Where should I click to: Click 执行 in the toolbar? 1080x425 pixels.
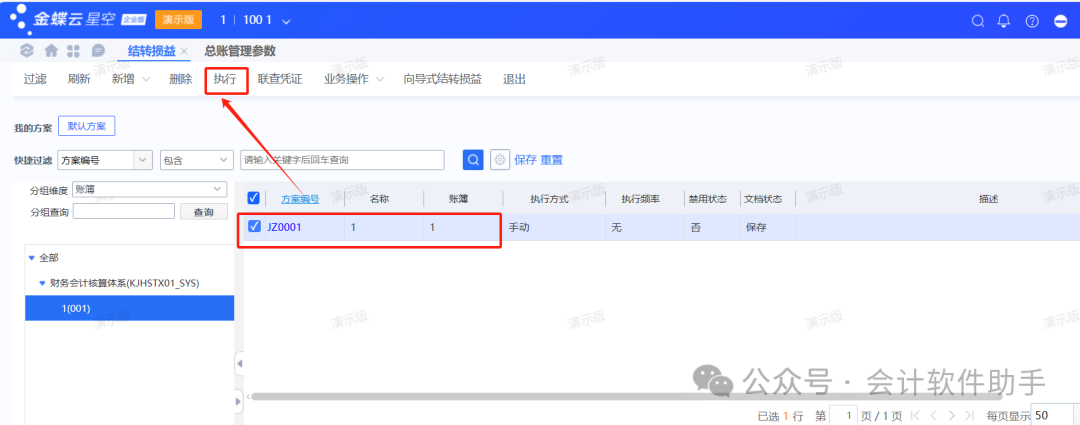(225, 79)
